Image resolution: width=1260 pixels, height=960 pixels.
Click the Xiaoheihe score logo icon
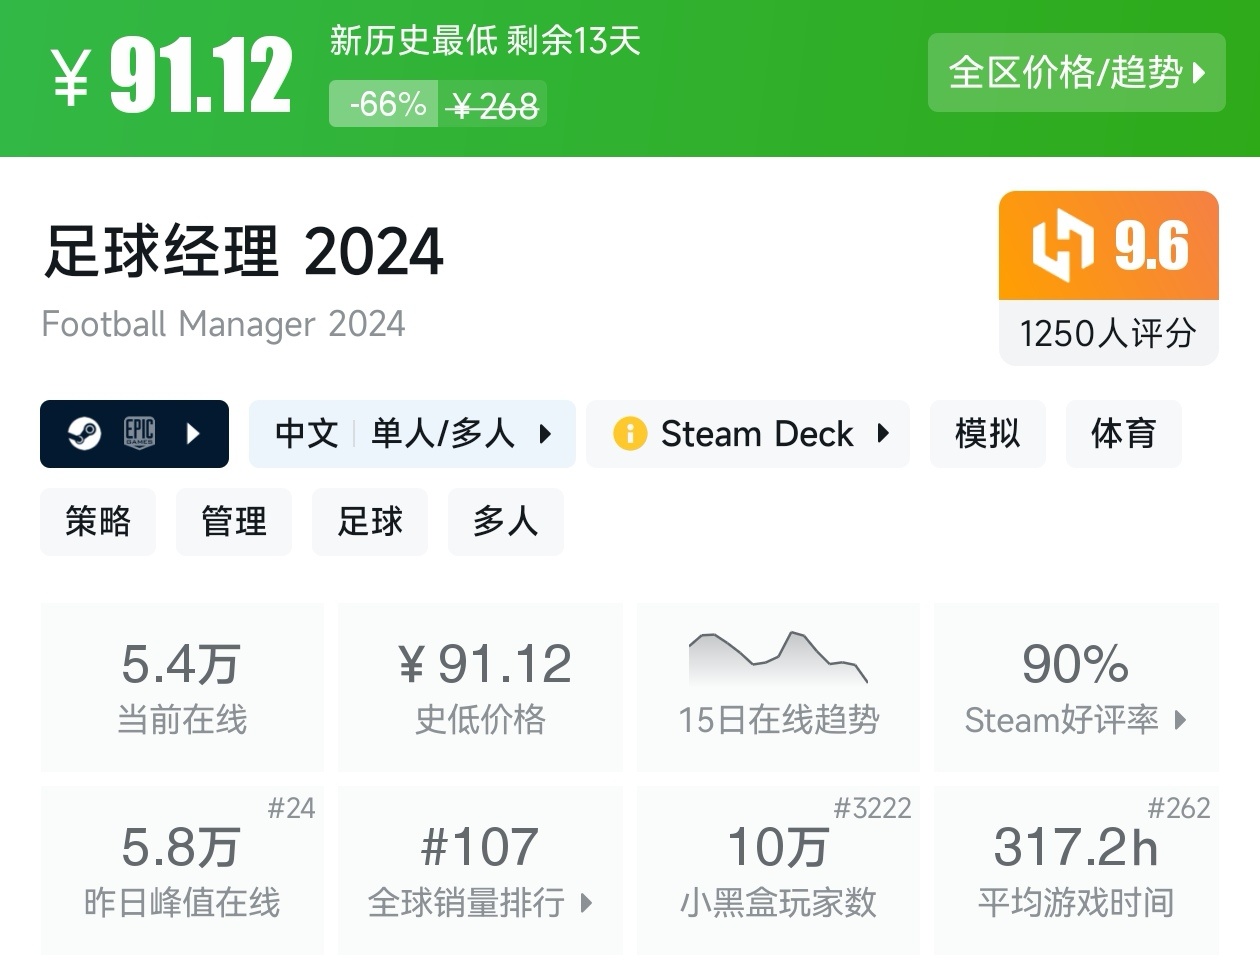[1062, 245]
